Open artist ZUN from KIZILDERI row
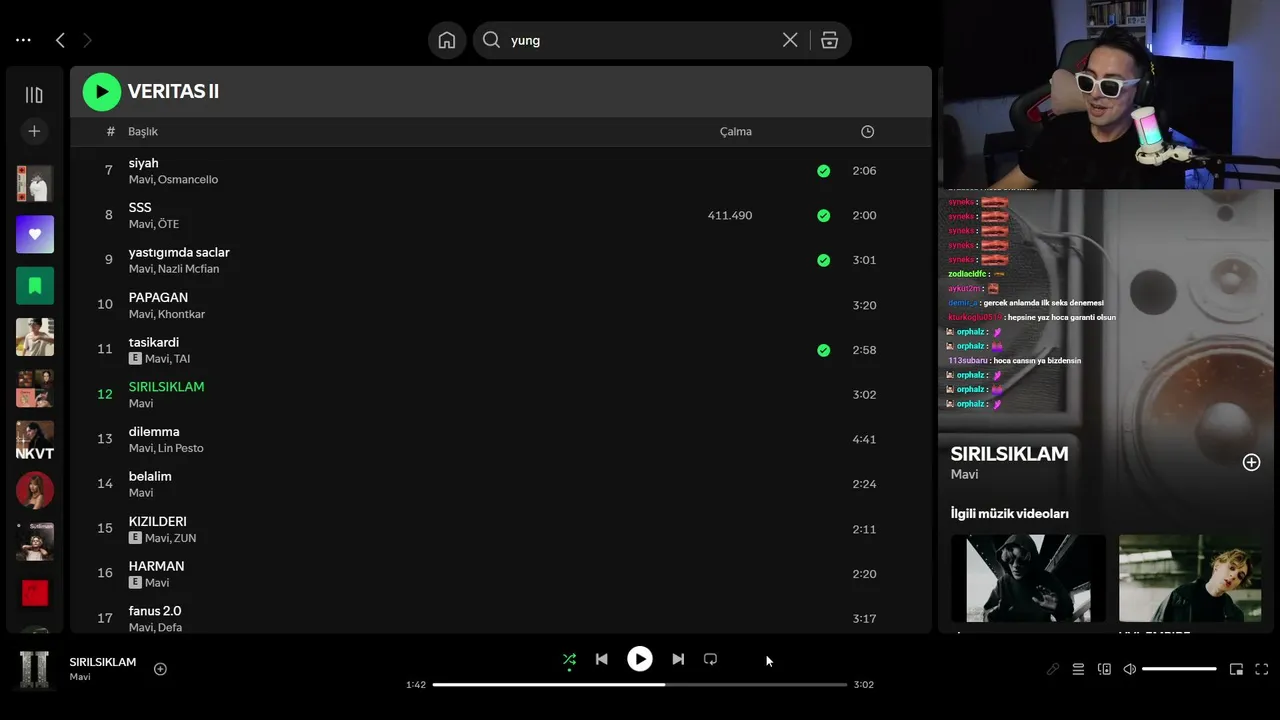The image size is (1280, 720). point(185,538)
